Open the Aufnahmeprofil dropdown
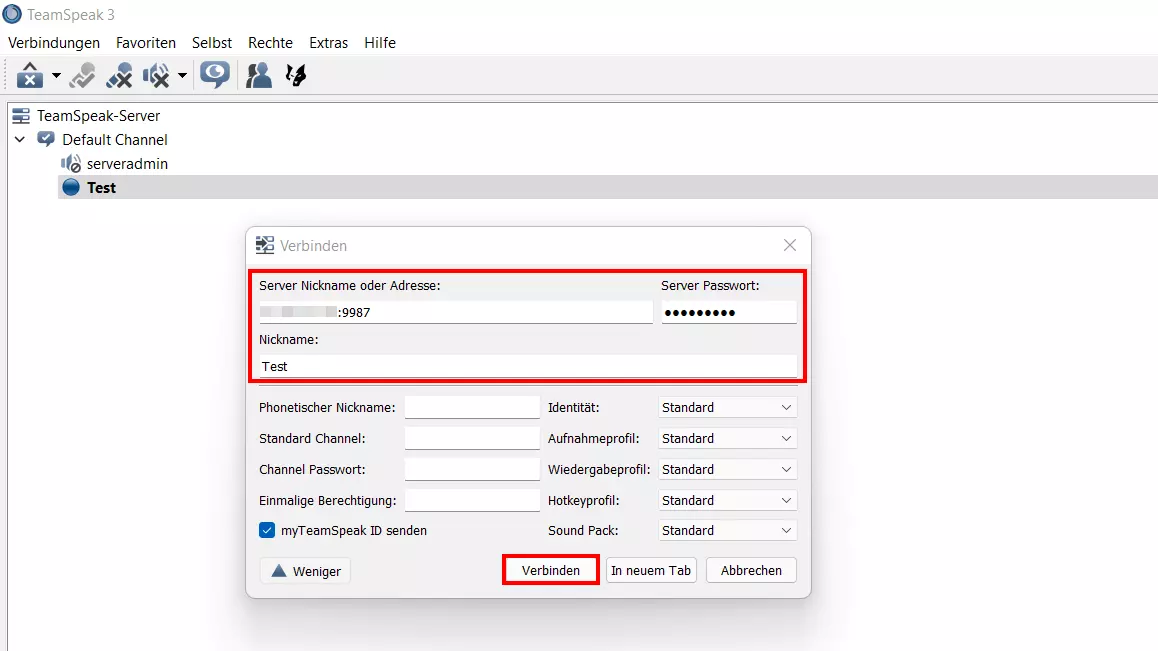 [727, 438]
